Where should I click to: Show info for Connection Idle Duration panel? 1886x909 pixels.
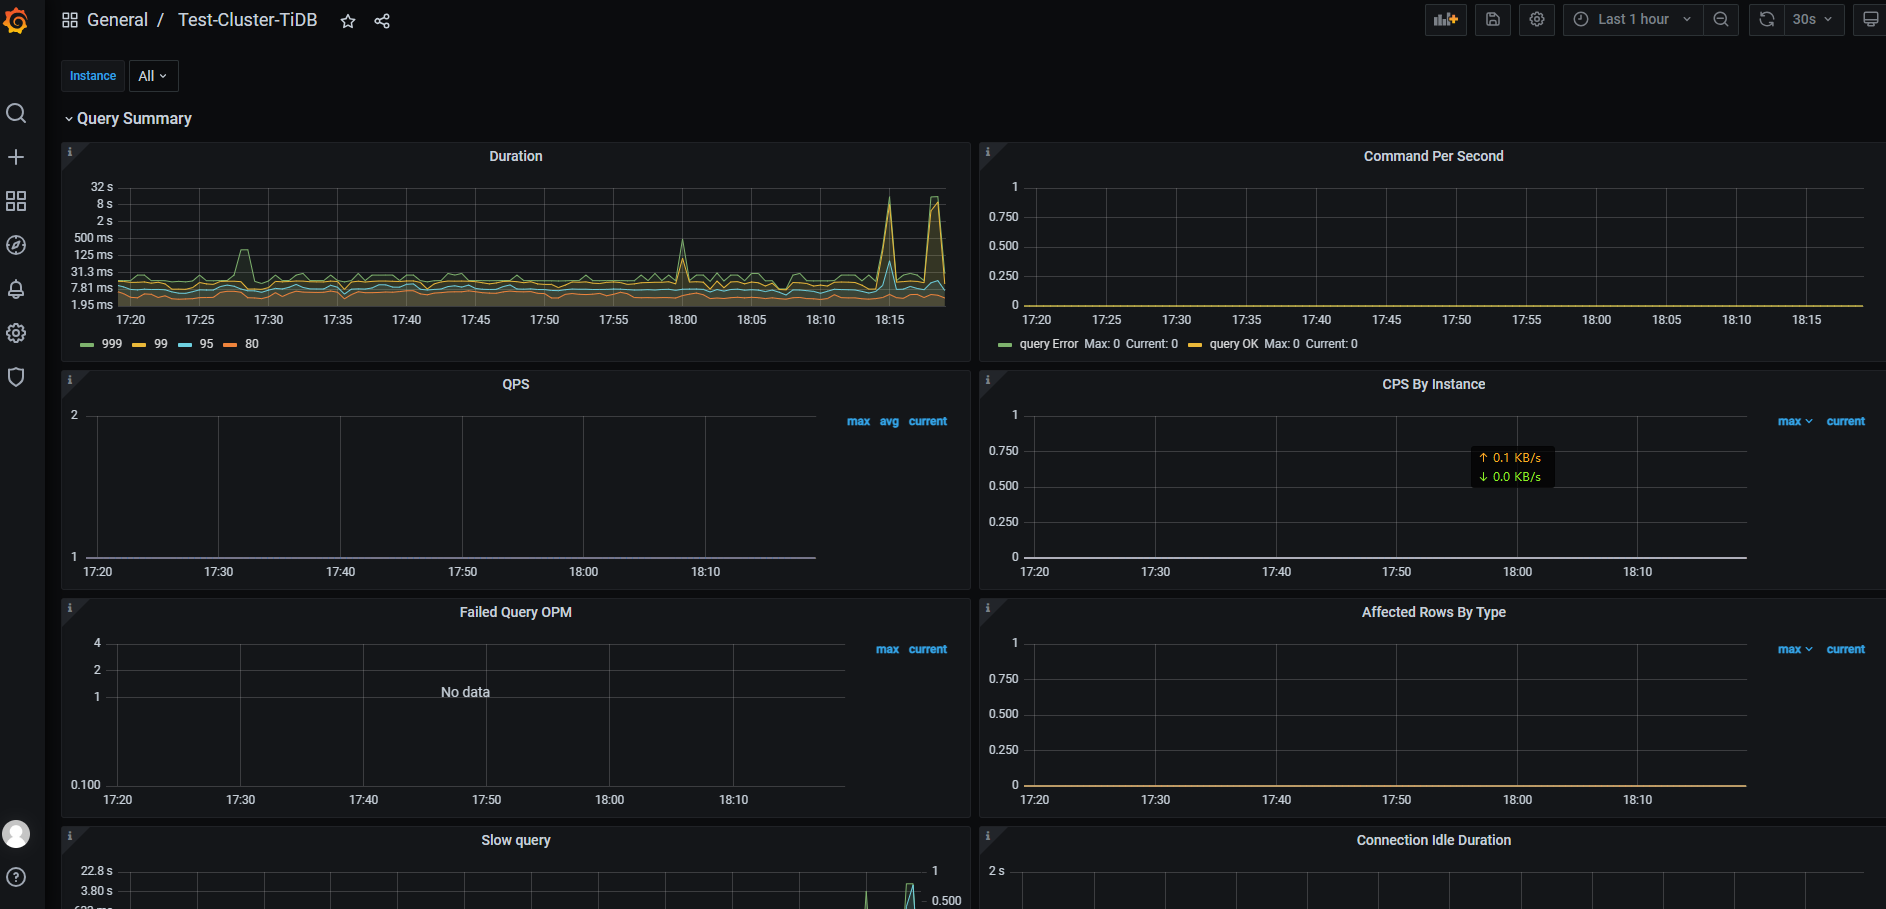(988, 836)
